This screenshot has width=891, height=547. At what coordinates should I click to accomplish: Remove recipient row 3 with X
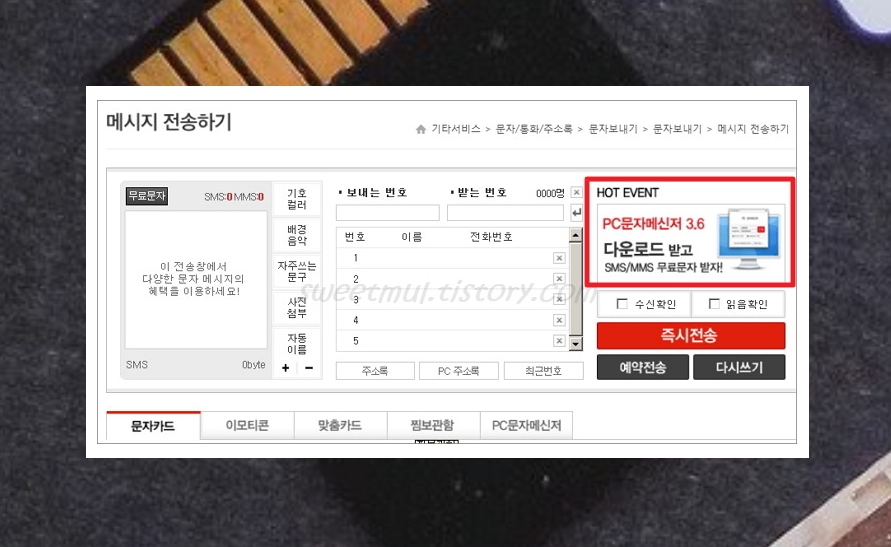tap(559, 299)
